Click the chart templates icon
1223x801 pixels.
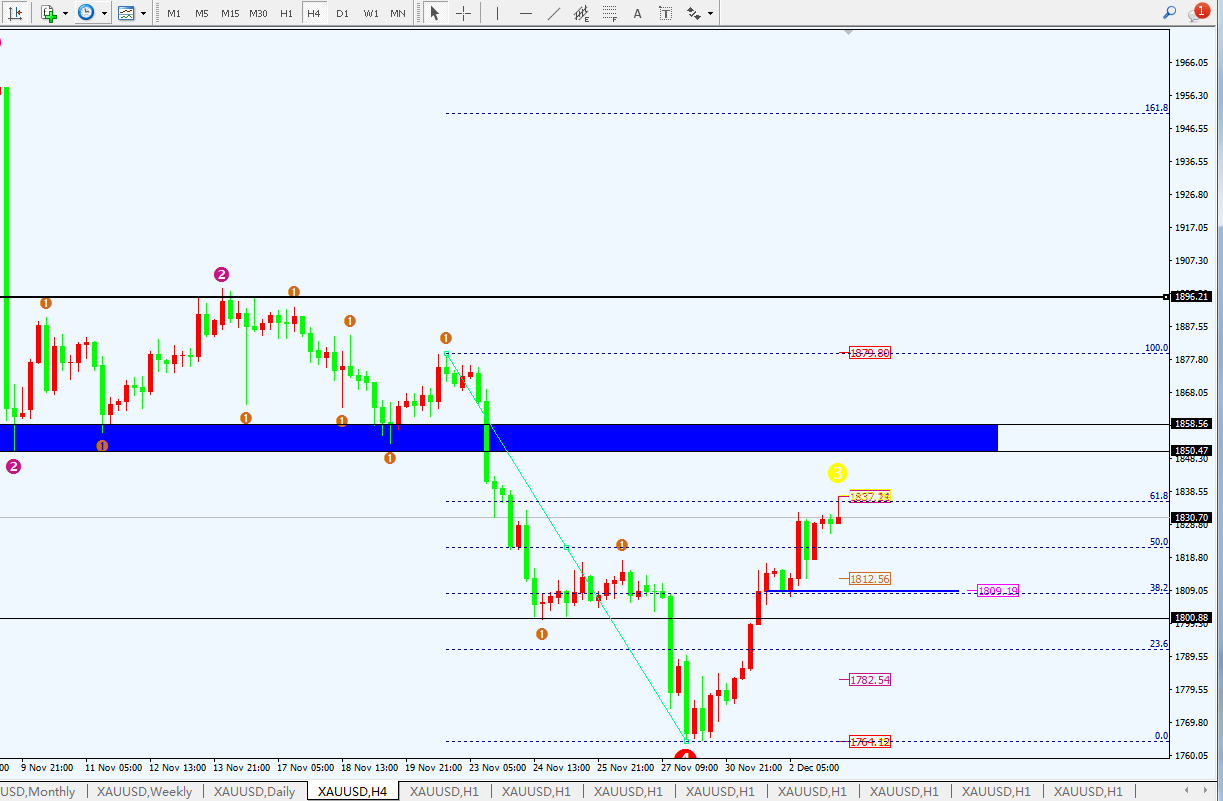click(x=125, y=13)
